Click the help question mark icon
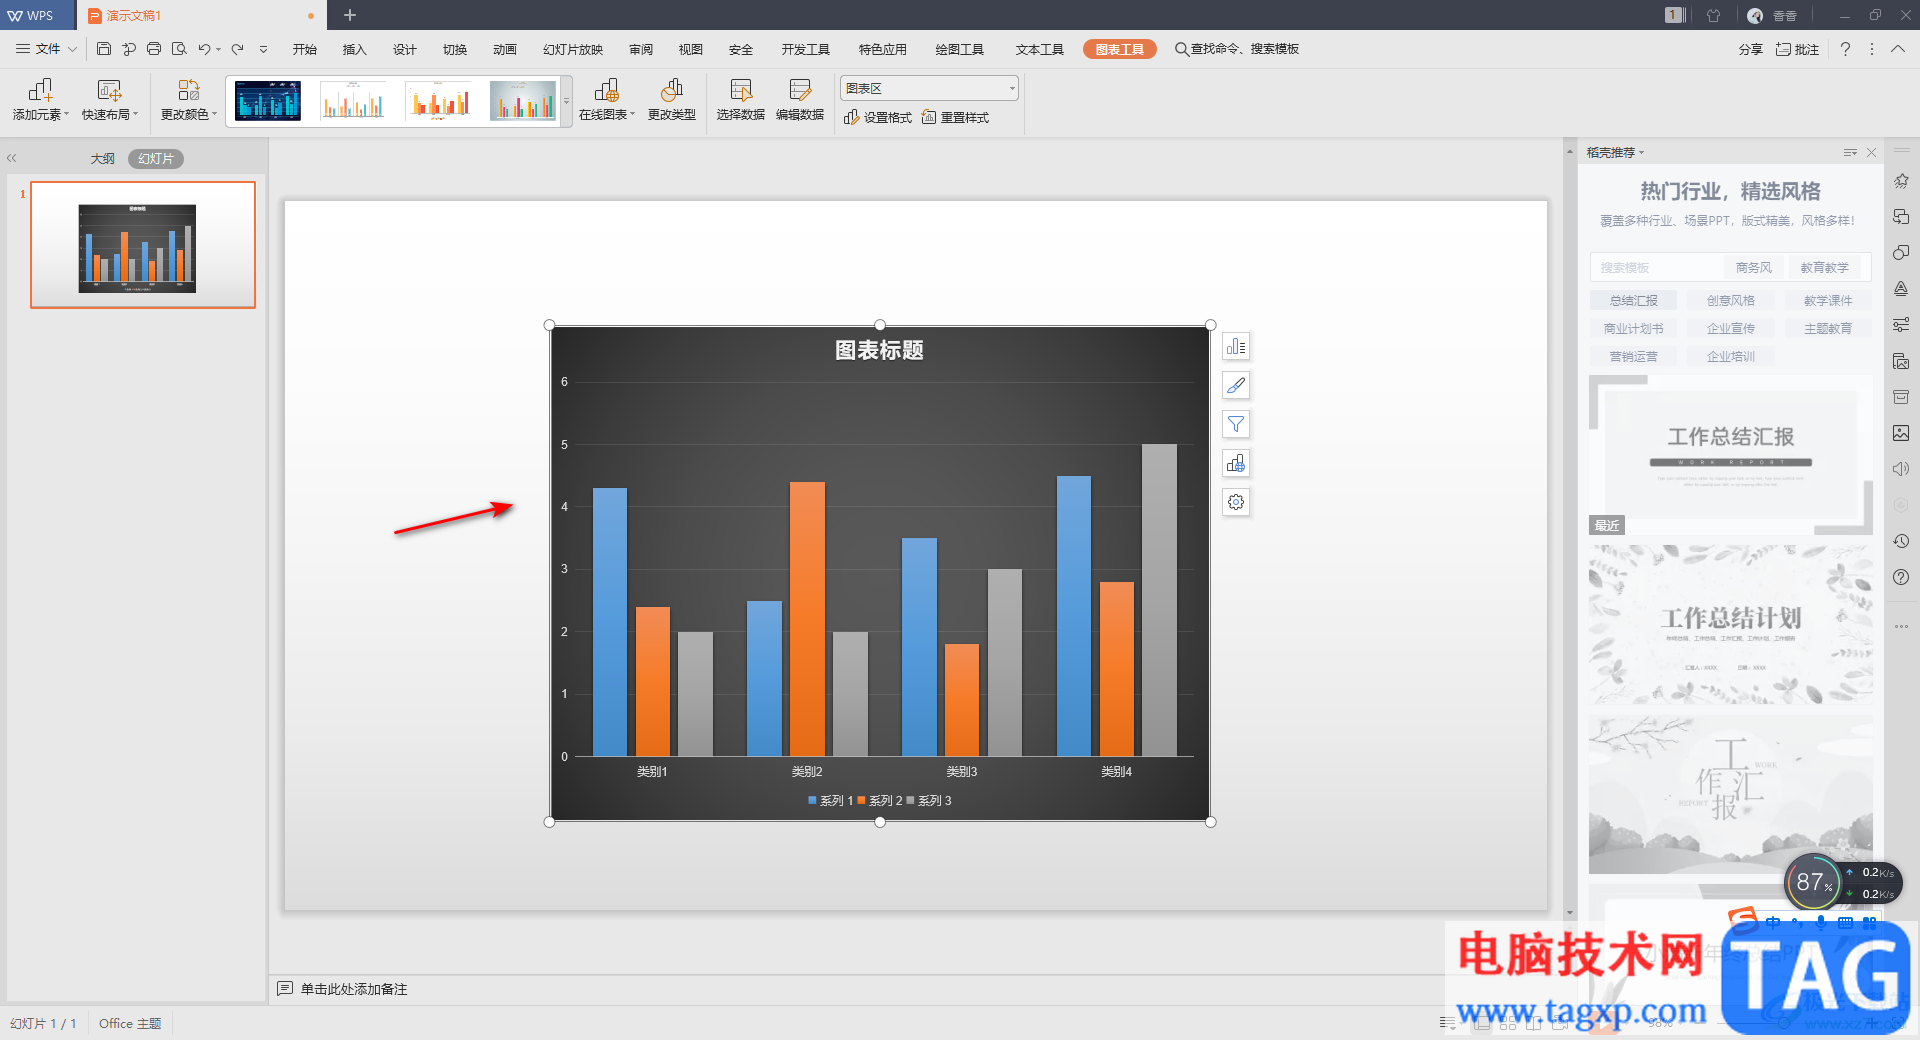The height and width of the screenshot is (1040, 1920). [x=1845, y=49]
